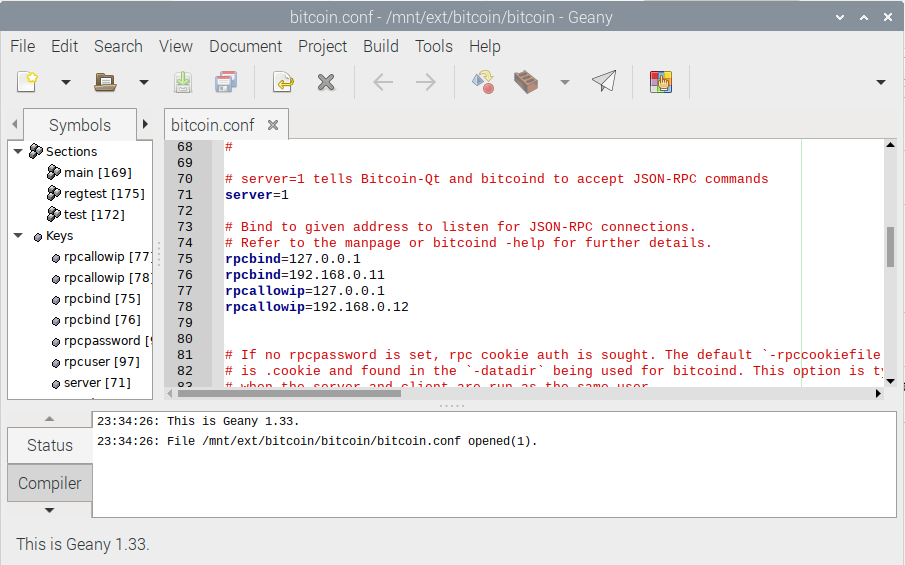The width and height of the screenshot is (905, 565).
Task: Open the Project menu
Action: (322, 46)
